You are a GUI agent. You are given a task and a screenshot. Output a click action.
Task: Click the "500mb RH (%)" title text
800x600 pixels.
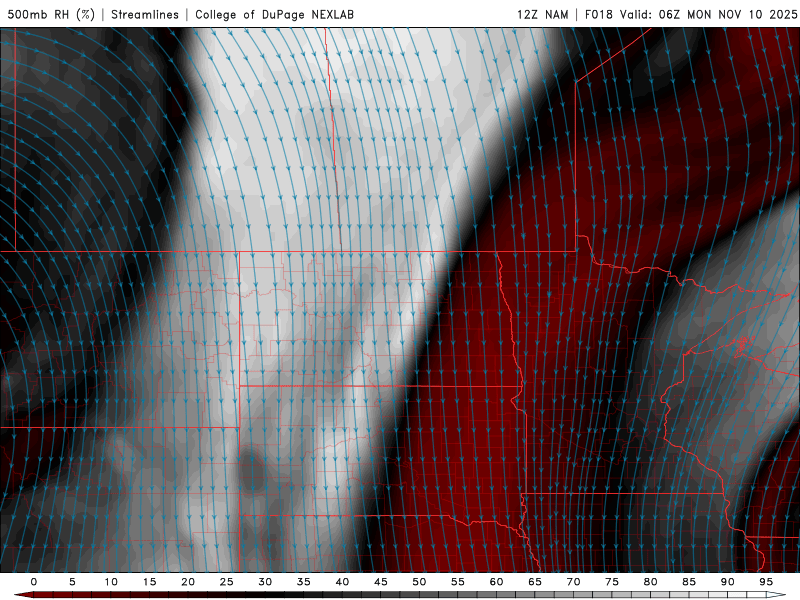tap(51, 14)
